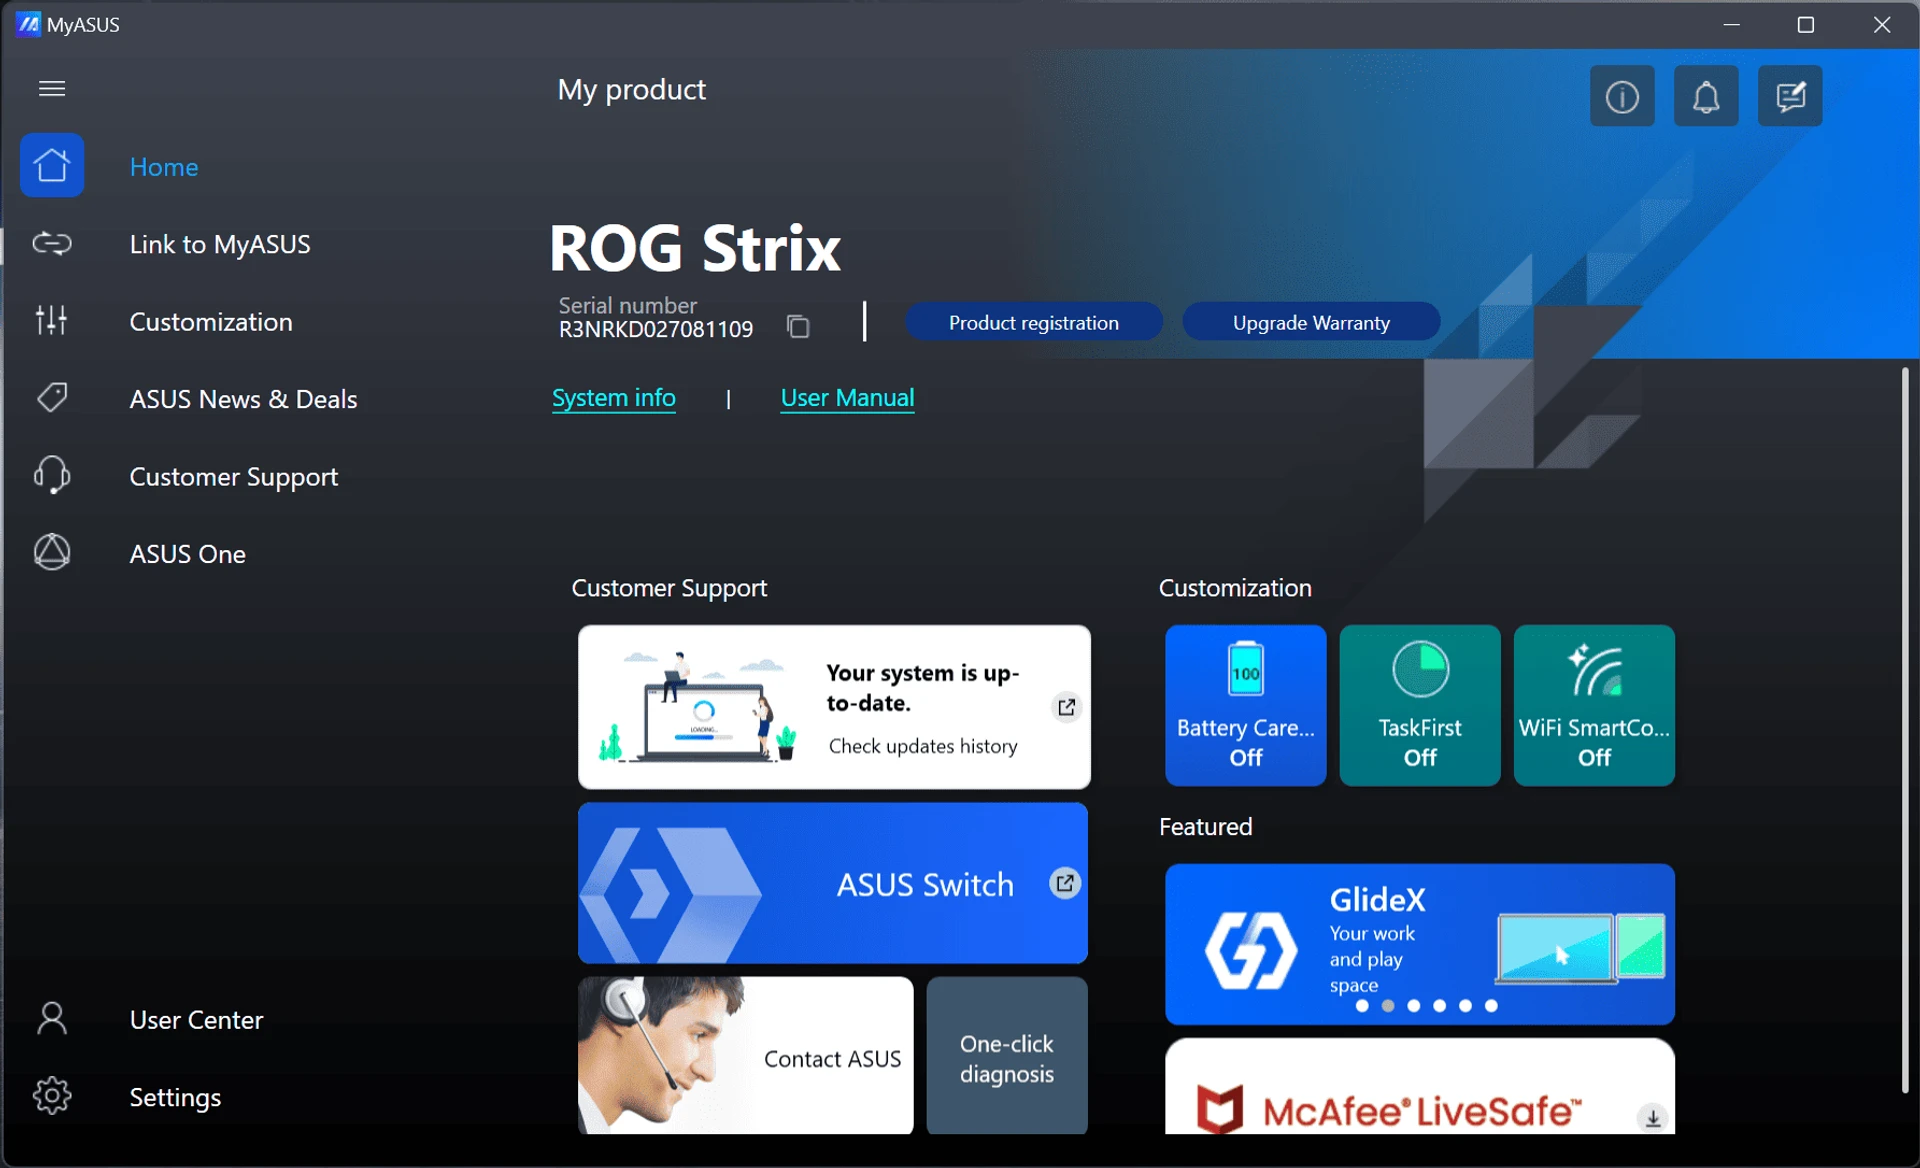Minimize the MyASUS window

click(1732, 24)
